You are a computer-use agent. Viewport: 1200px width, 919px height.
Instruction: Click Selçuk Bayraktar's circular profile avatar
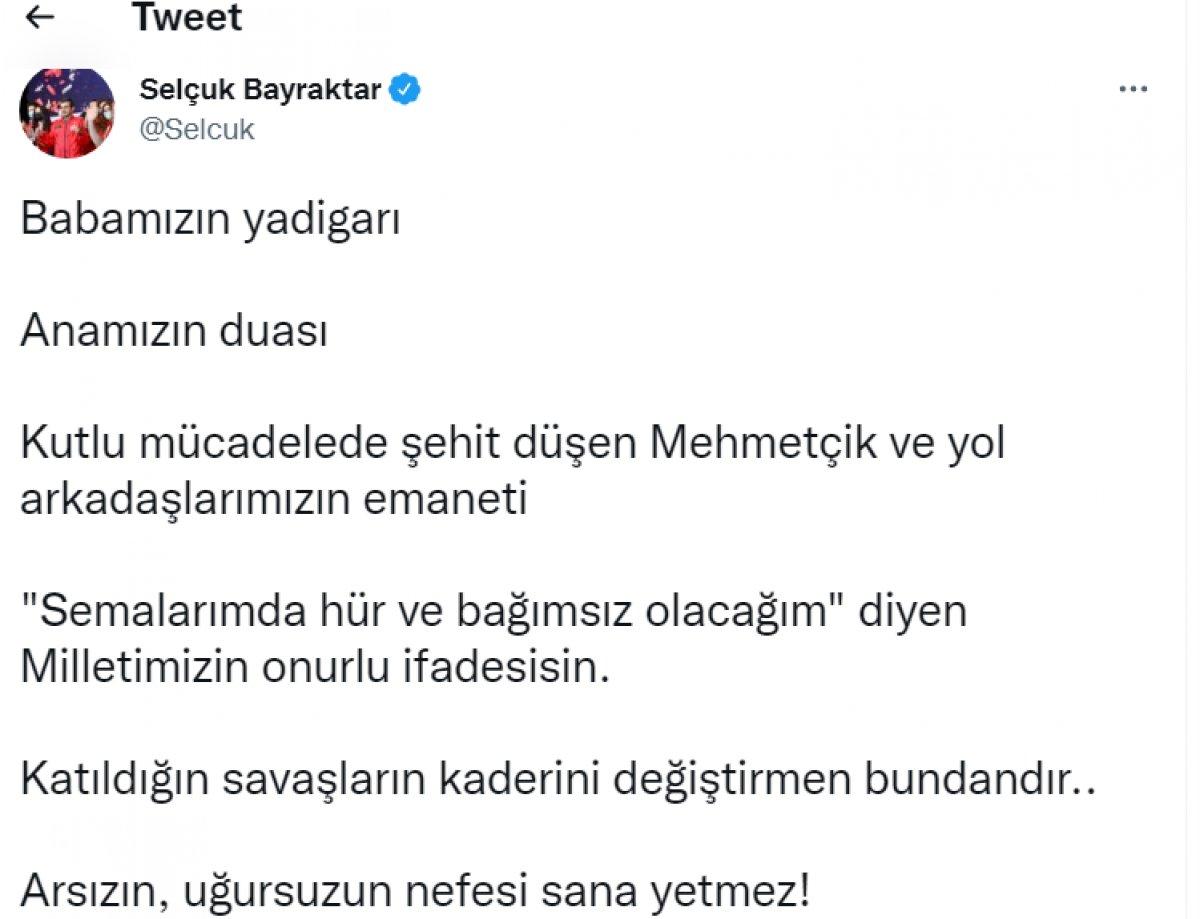(68, 110)
